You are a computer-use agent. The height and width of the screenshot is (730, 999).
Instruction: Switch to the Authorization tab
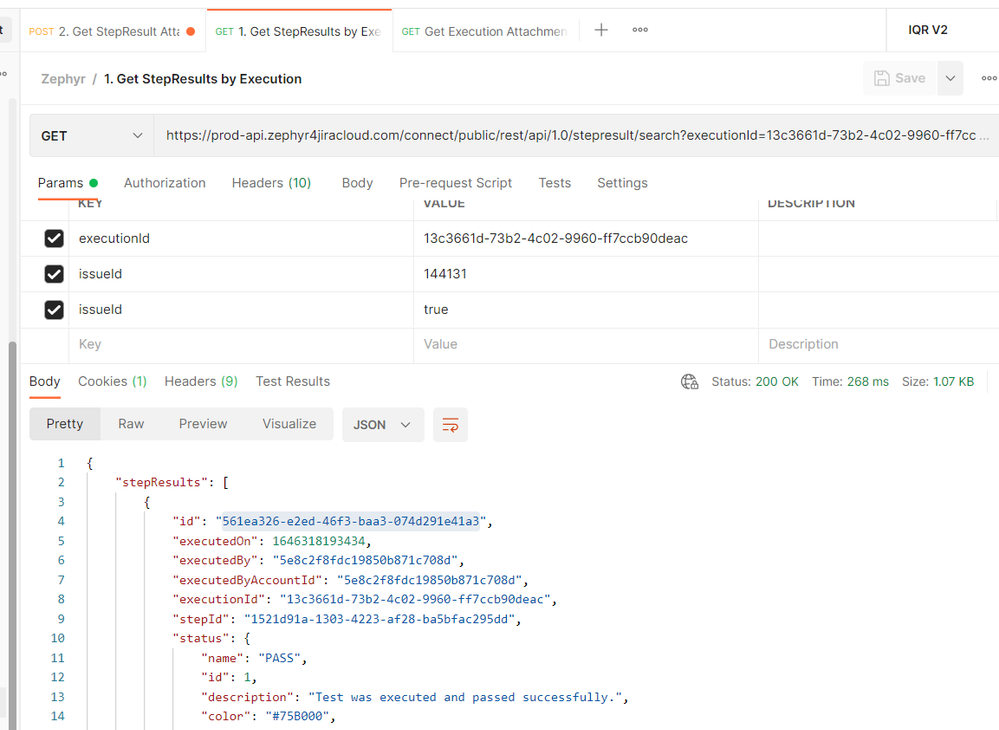click(164, 183)
